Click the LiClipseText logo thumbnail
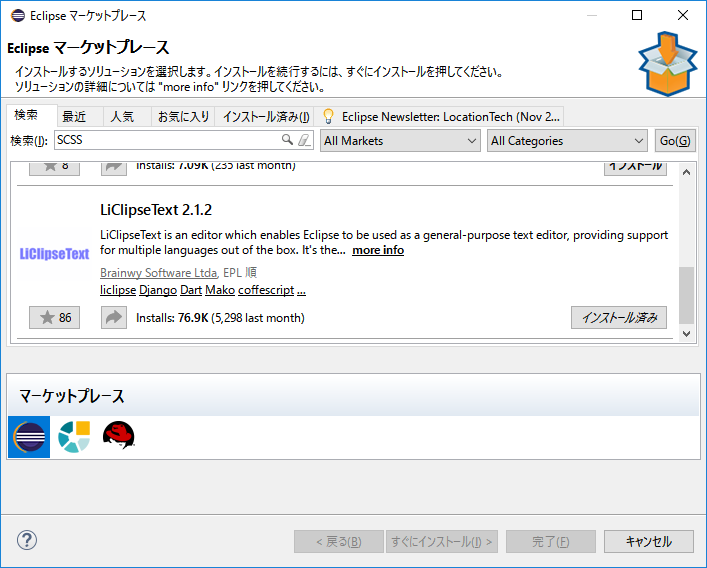 (55, 254)
